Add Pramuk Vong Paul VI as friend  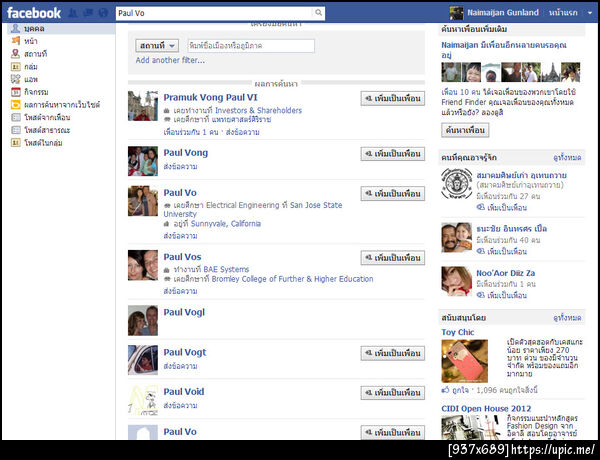393,98
